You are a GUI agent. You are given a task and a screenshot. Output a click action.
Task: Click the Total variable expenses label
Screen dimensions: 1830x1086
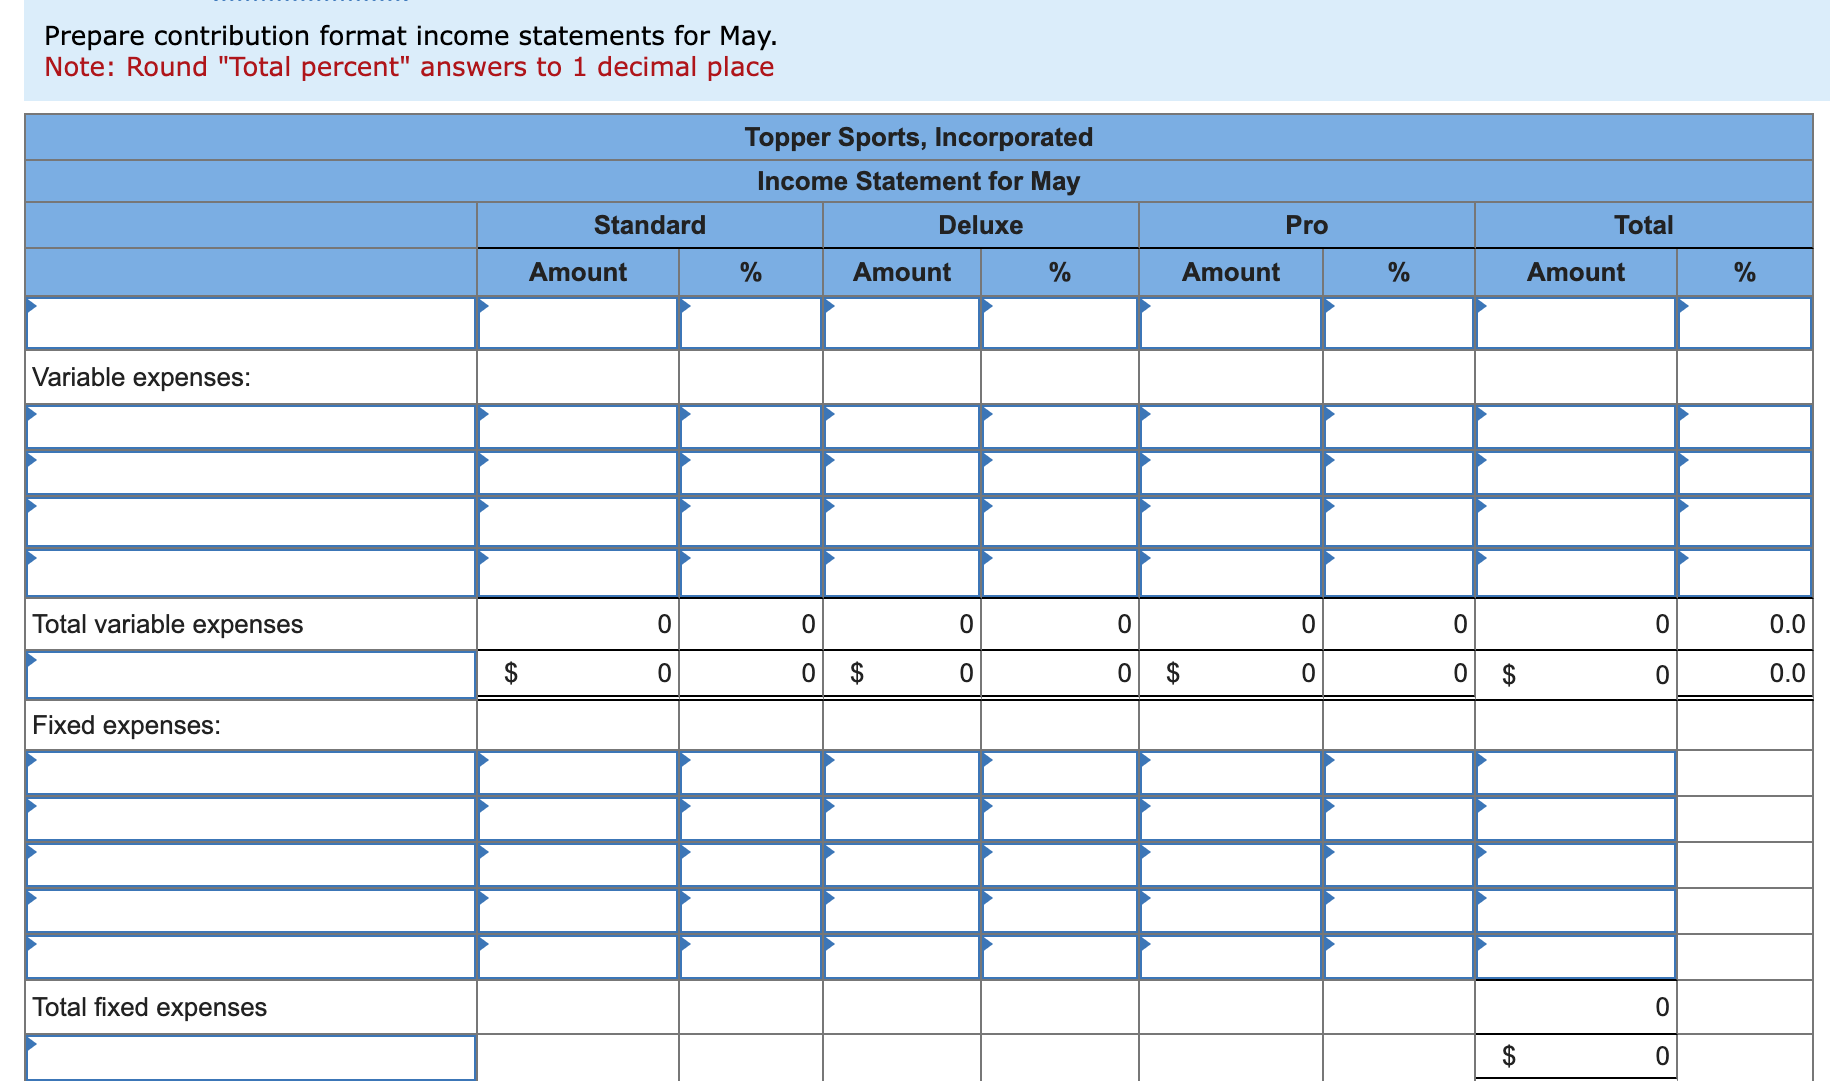168,624
